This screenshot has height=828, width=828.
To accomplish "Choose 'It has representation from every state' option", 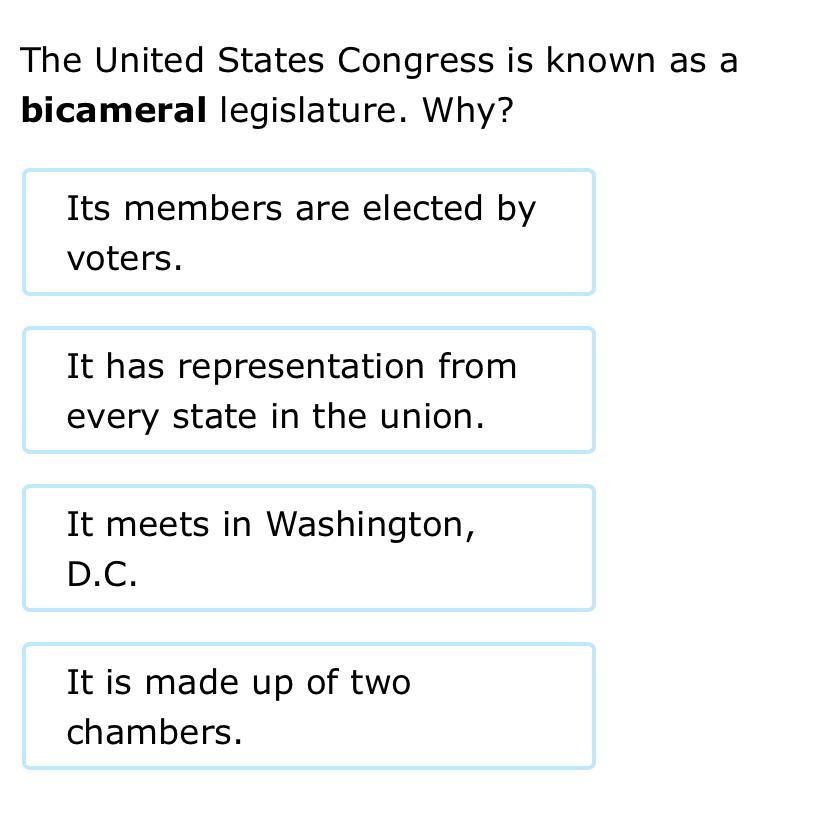I will pos(309,390).
